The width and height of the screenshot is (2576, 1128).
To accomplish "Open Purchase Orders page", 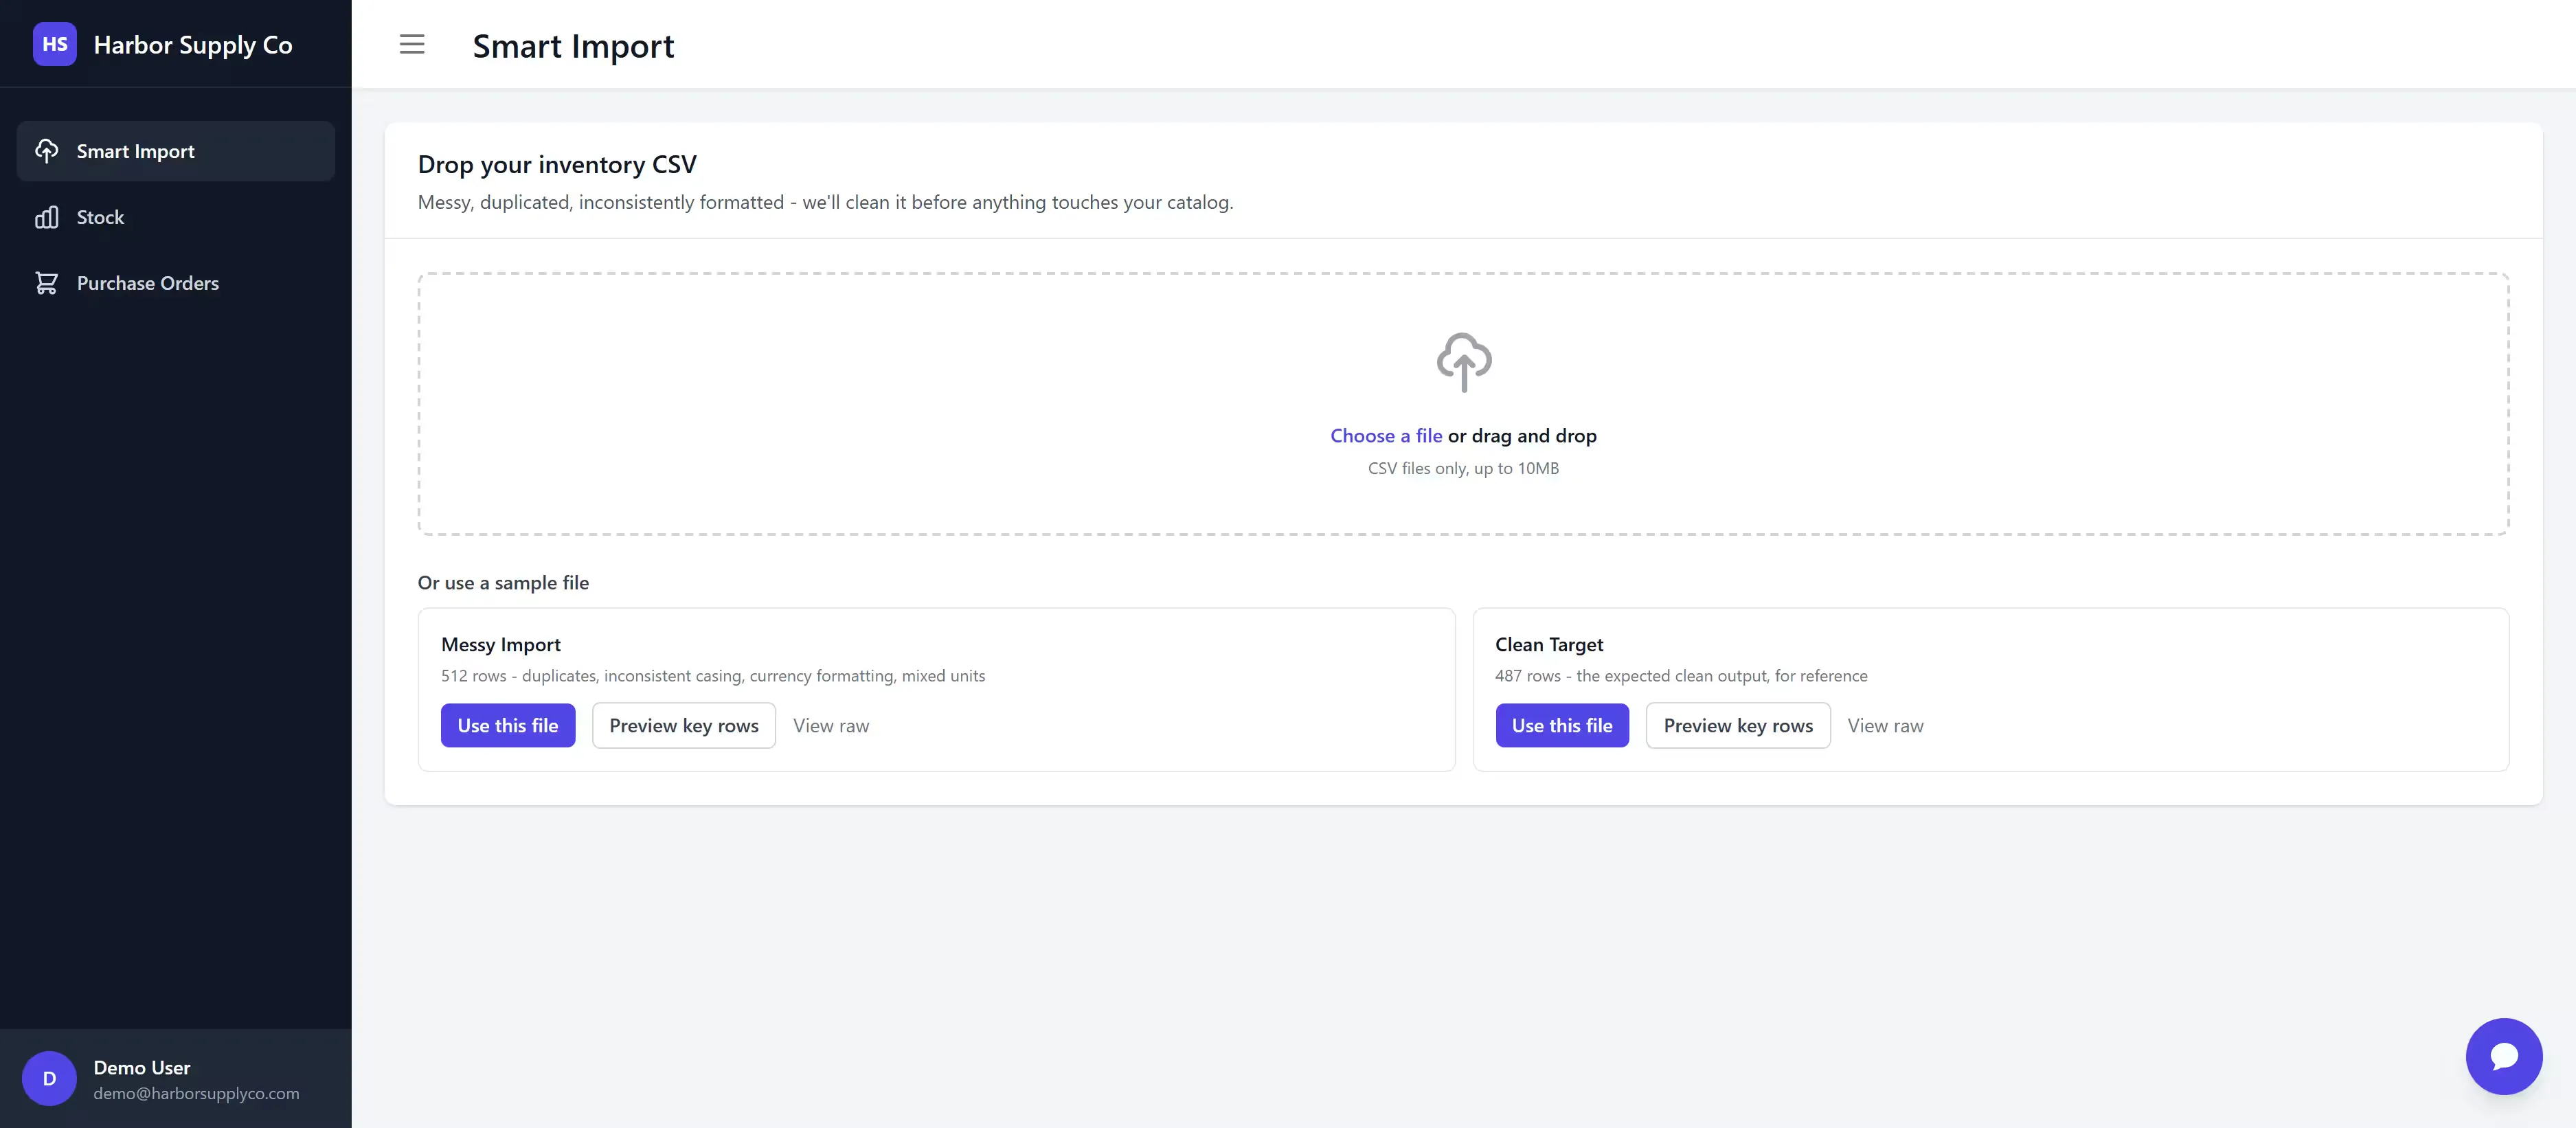I will 176,283.
